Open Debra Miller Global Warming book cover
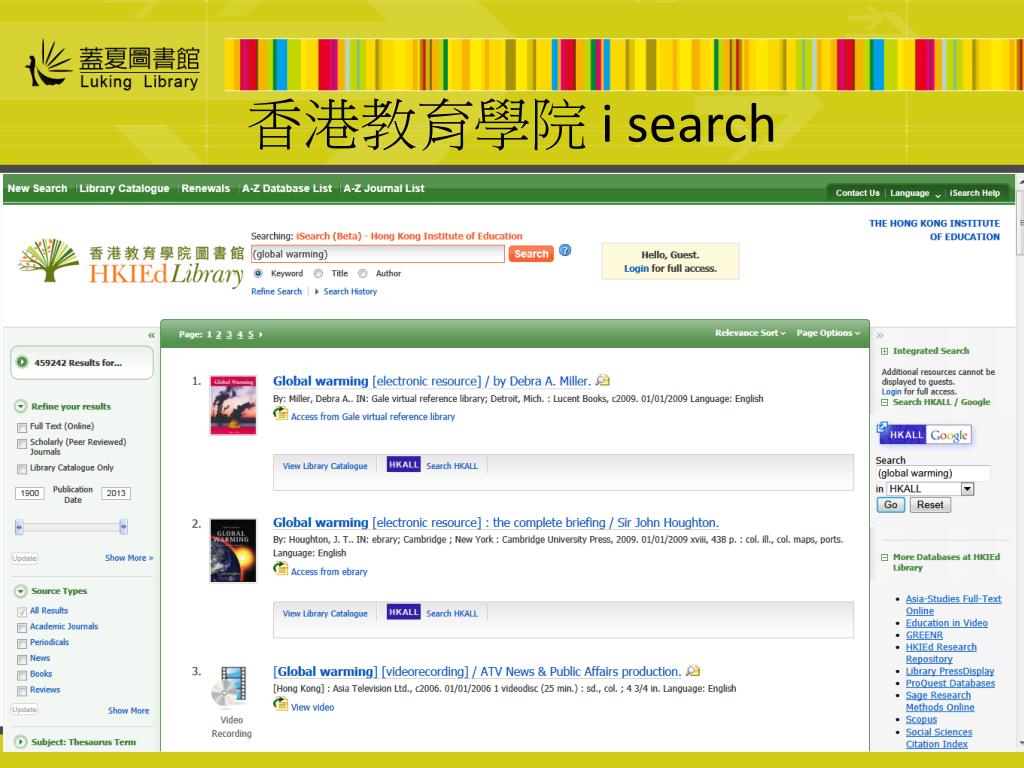 233,405
